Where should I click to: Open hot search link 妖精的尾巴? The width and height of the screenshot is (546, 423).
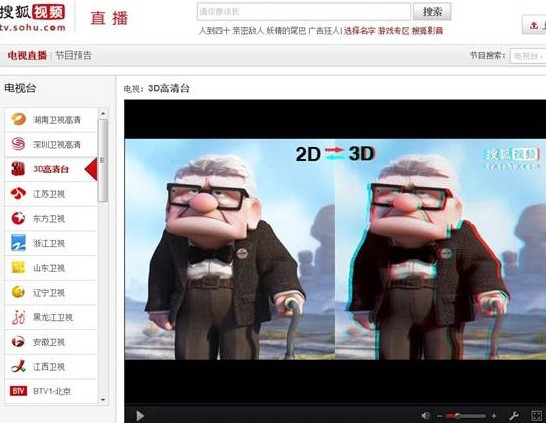(286, 31)
